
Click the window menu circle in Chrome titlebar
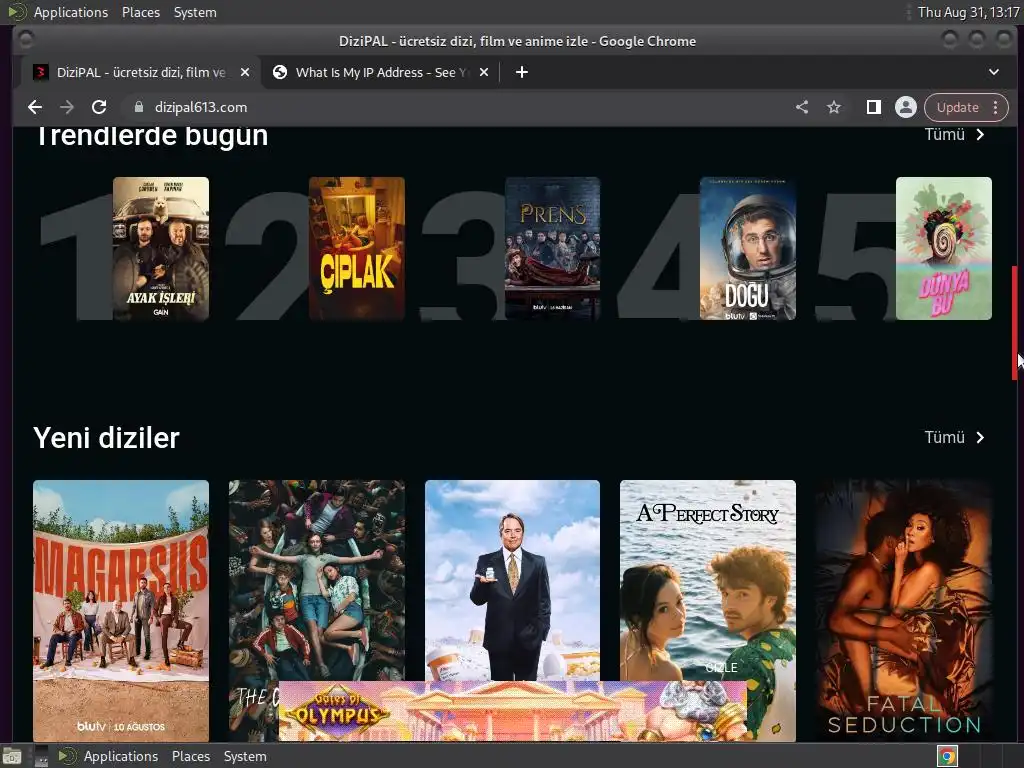tap(25, 40)
